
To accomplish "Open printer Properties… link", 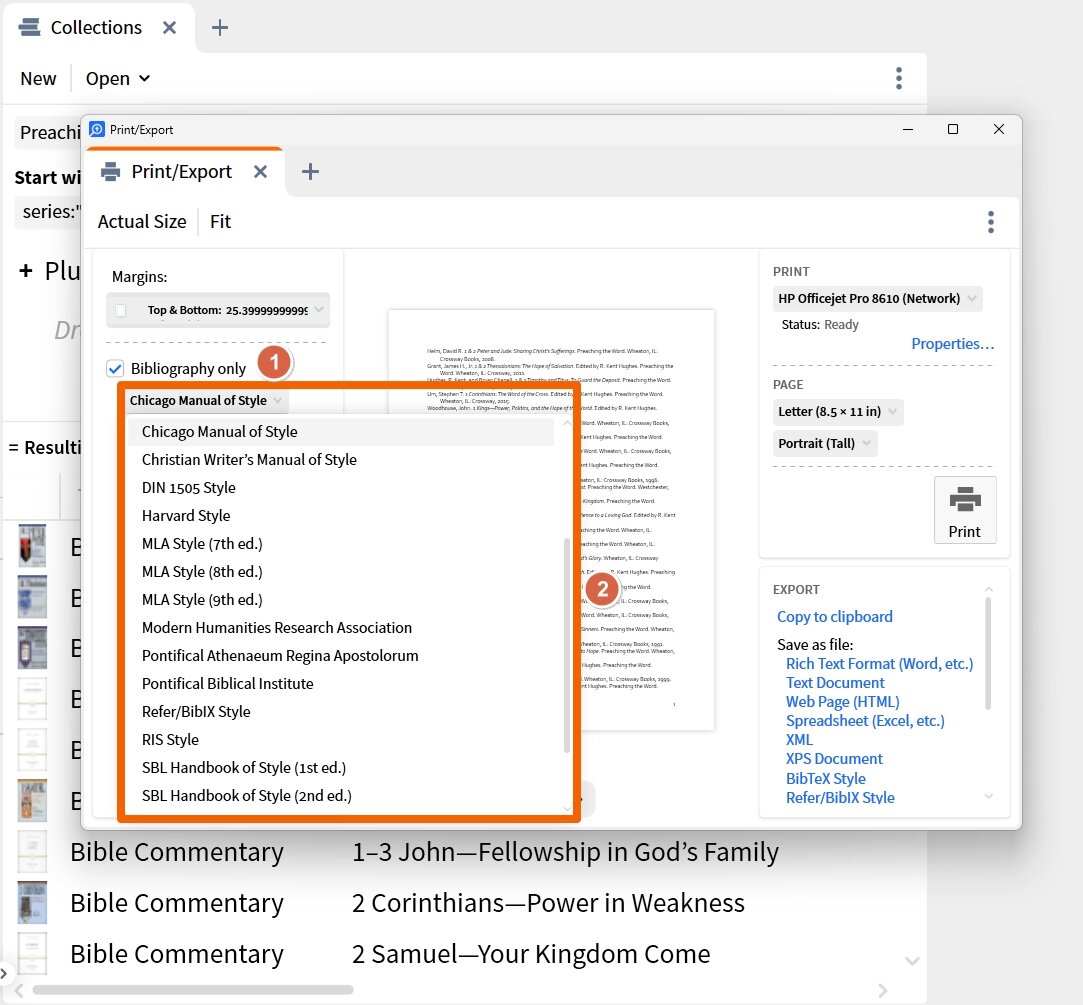I will click(x=952, y=344).
